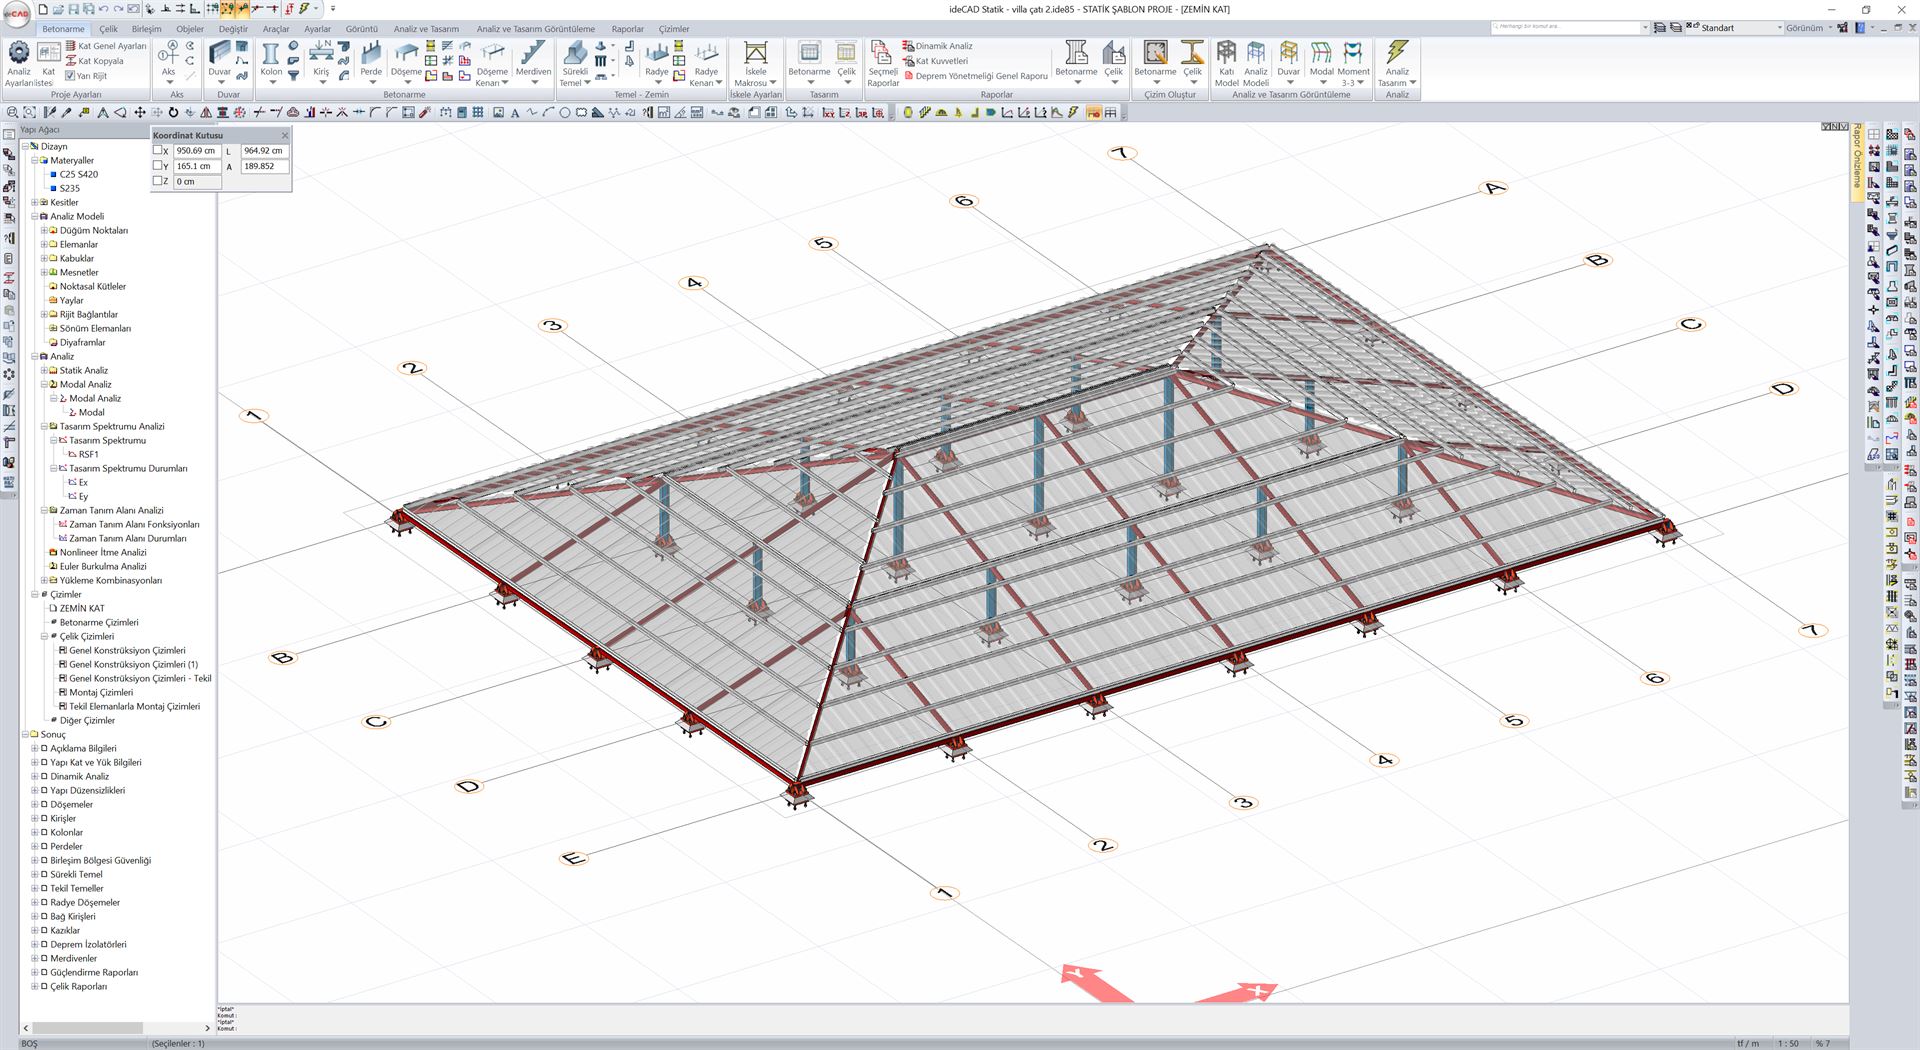Collapse the Analiz Modeli tree branch
The height and width of the screenshot is (1050, 1920).
click(33, 216)
